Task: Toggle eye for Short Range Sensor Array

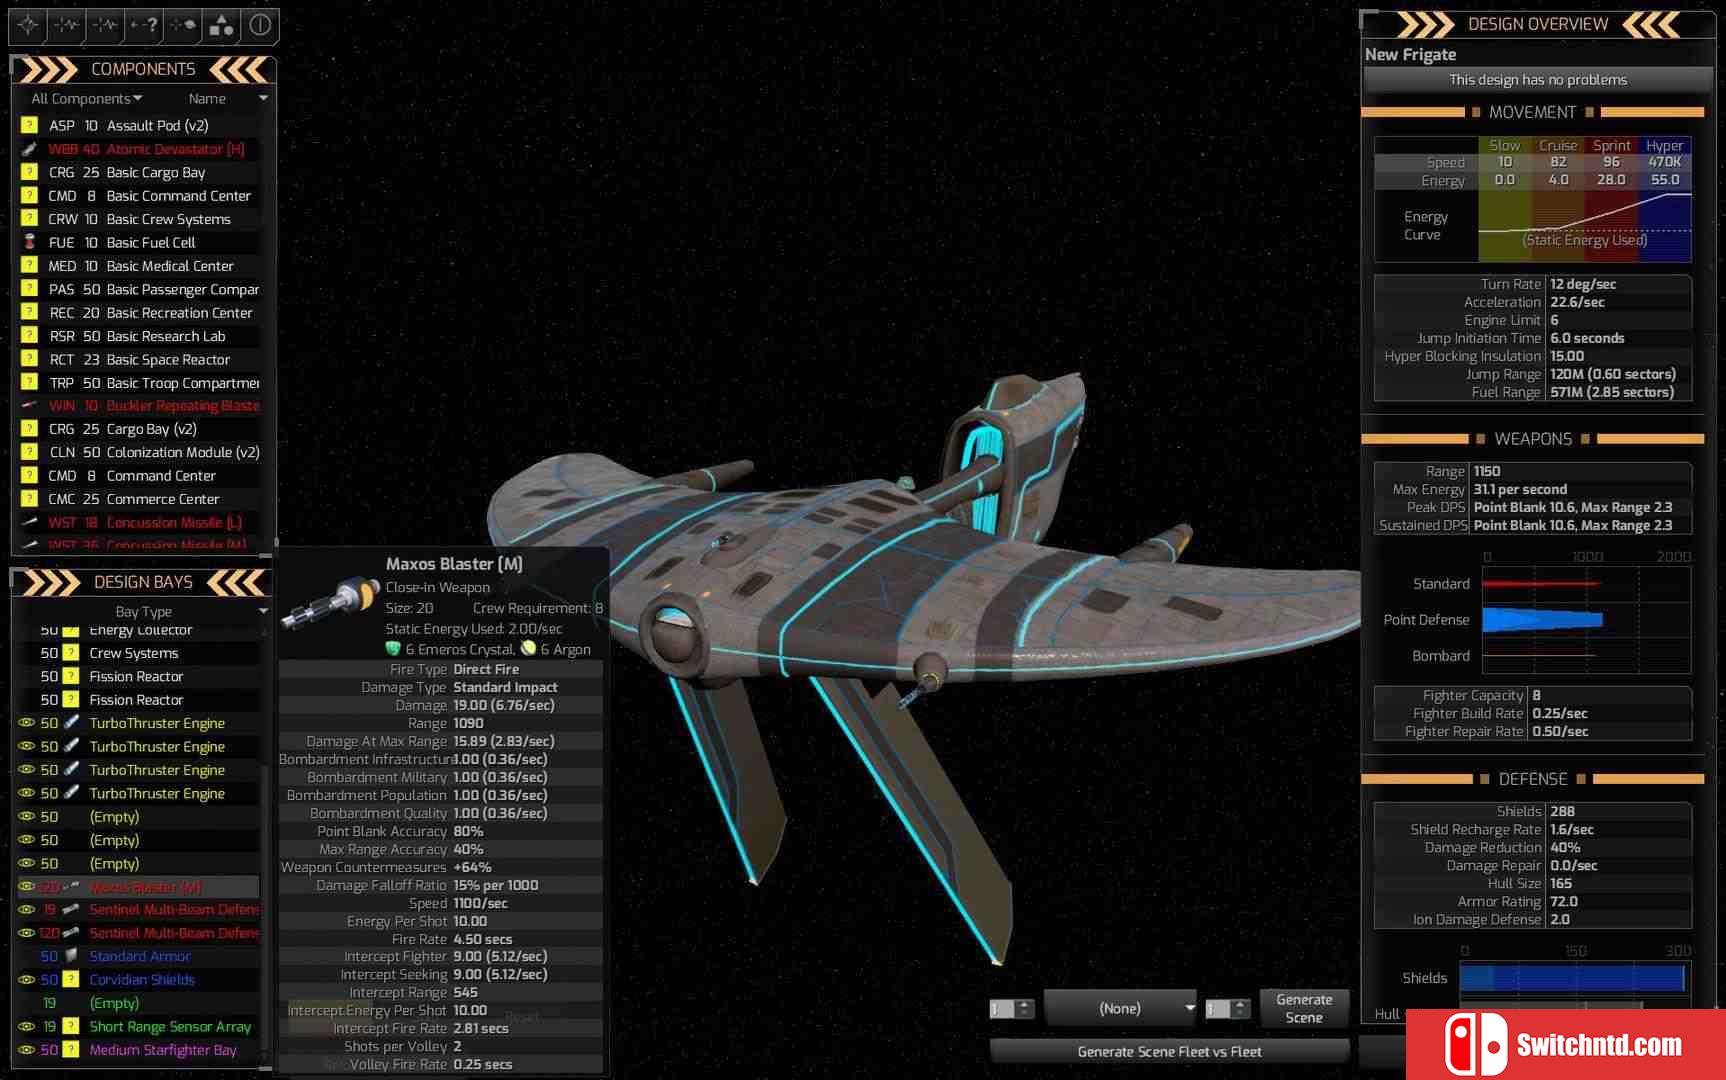Action: (27, 1027)
